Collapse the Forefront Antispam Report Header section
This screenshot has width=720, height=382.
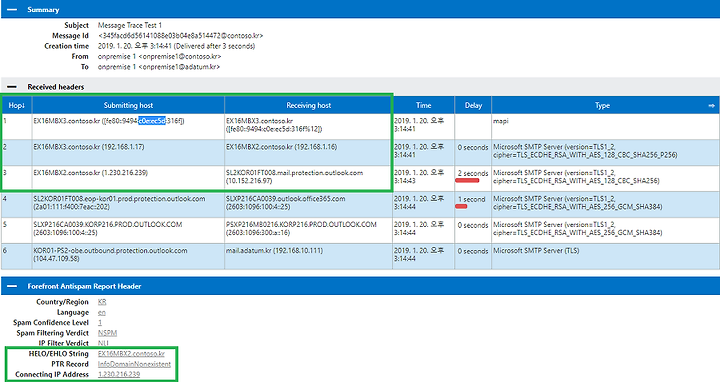(12, 286)
